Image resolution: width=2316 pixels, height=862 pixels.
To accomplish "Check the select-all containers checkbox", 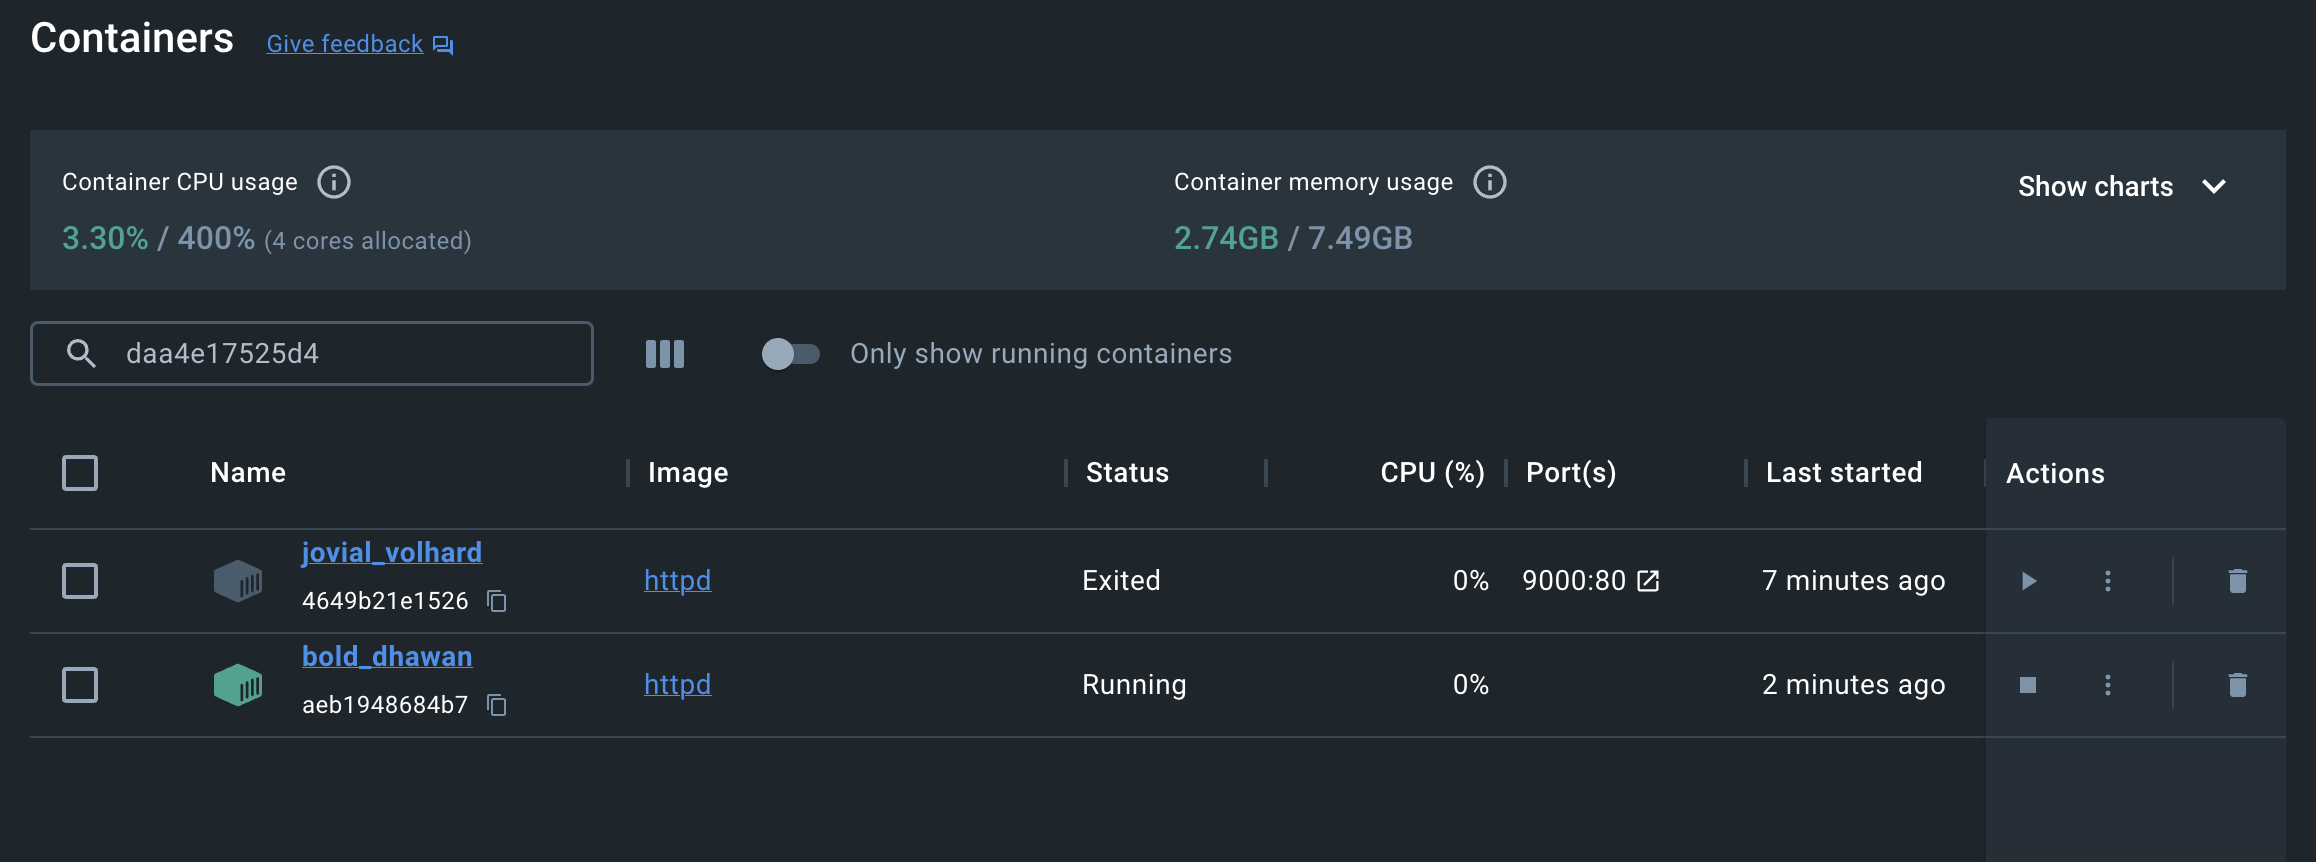I will pos(80,473).
